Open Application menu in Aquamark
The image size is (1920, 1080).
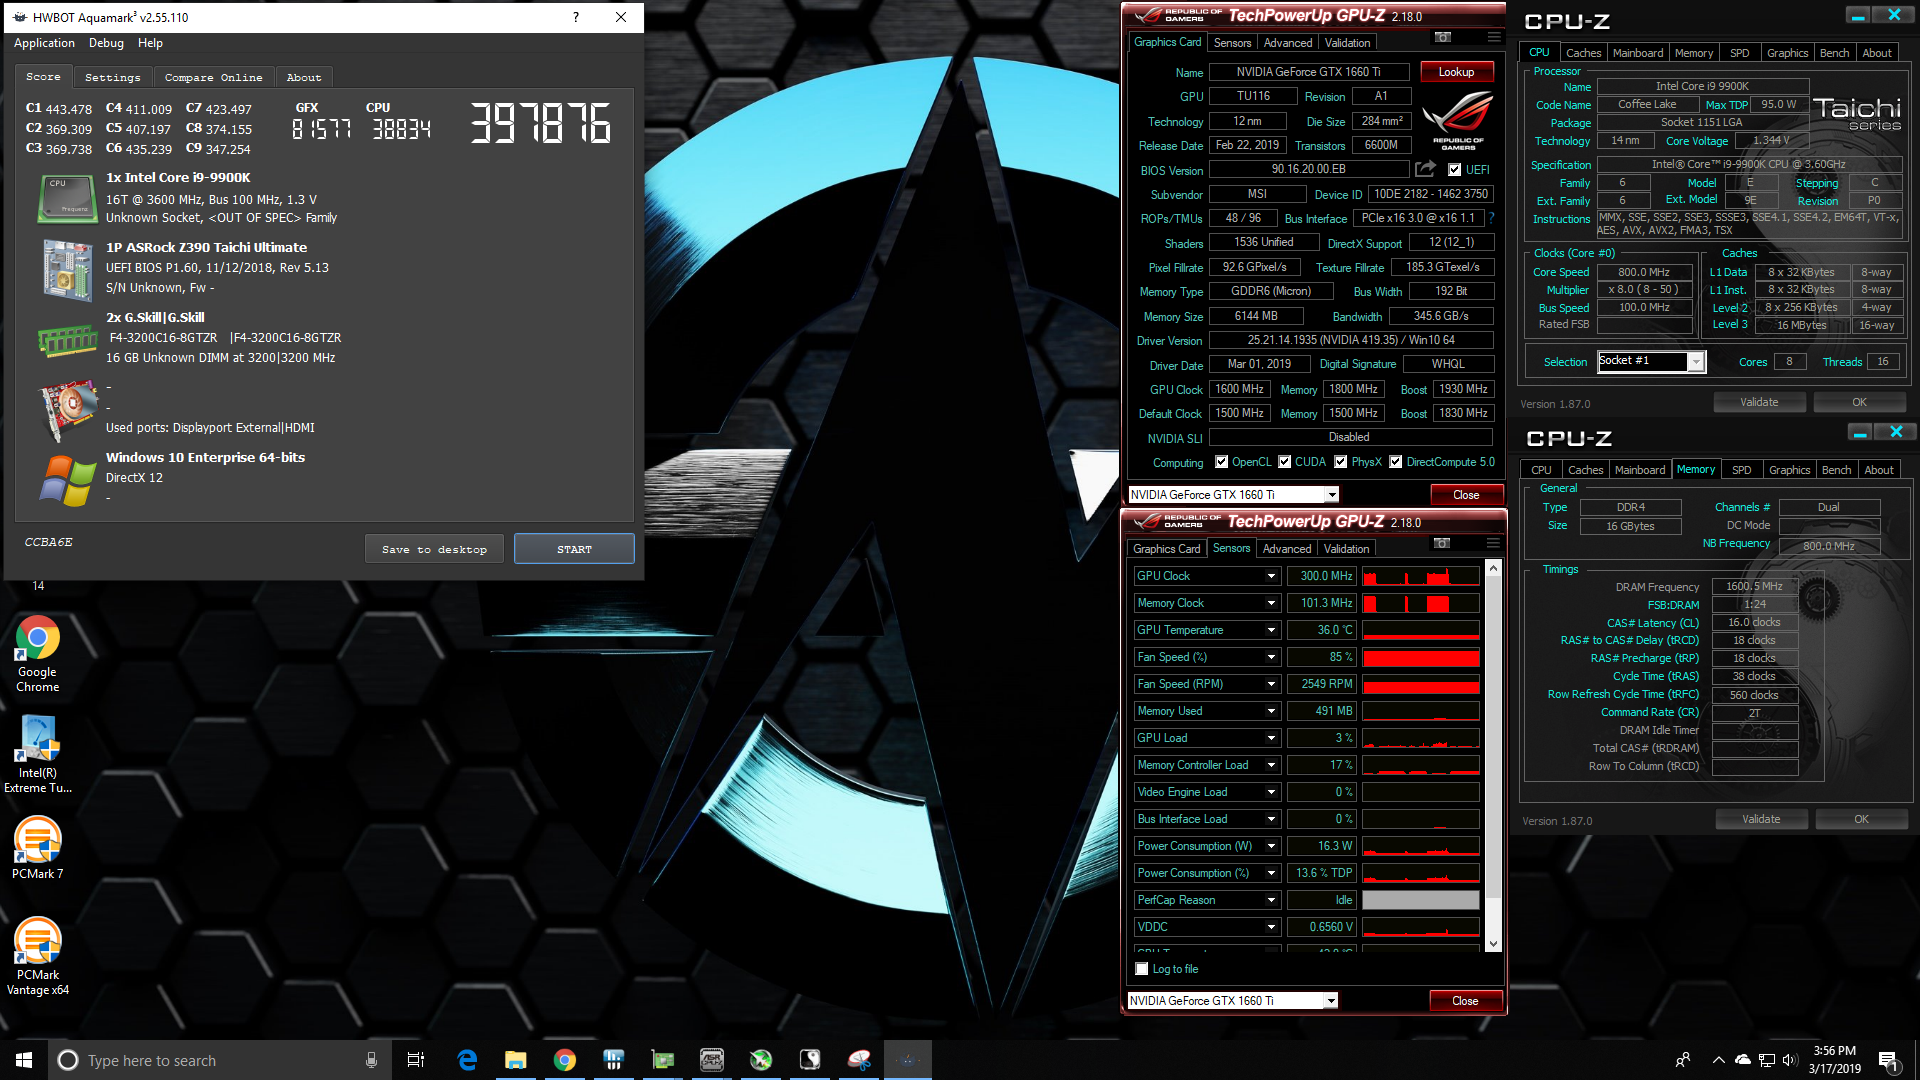[x=44, y=43]
